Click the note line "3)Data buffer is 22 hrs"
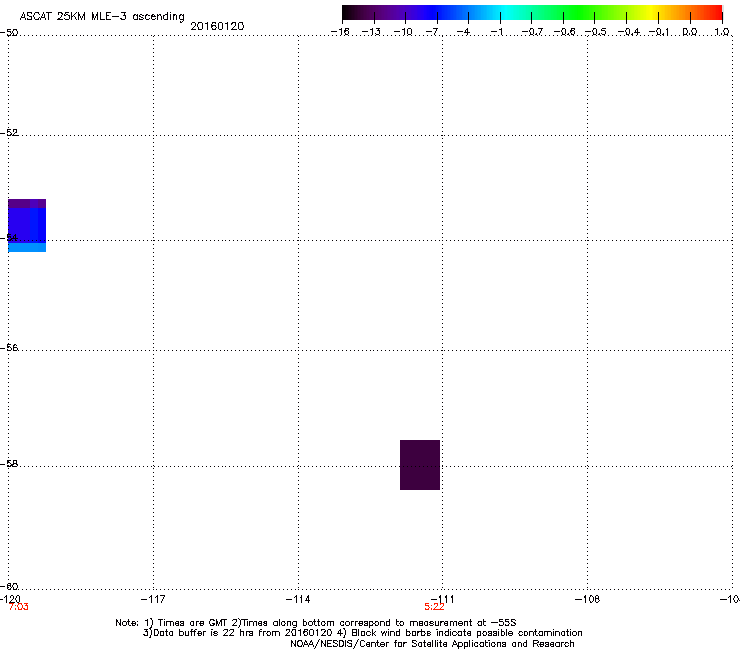This screenshot has height=650, width=740. click(362, 633)
